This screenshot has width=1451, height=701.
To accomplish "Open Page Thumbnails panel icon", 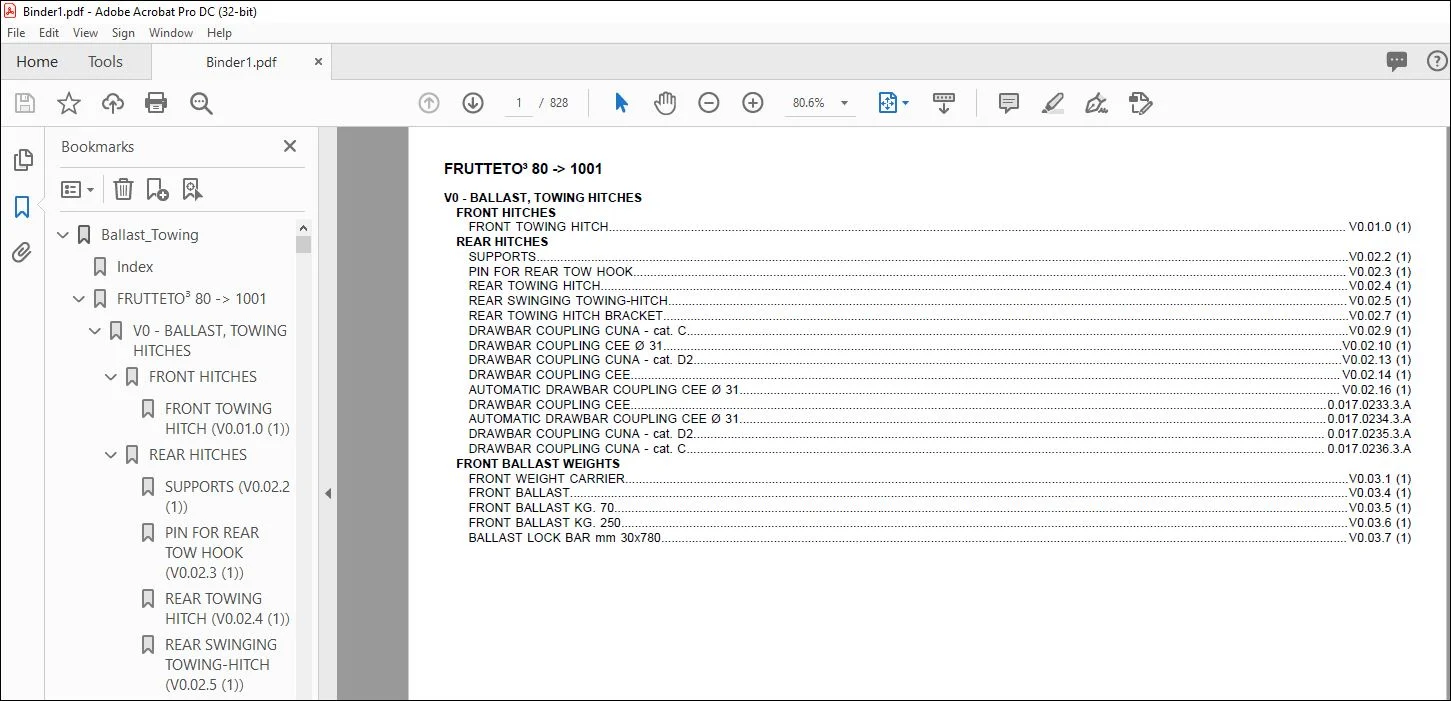I will 22,160.
